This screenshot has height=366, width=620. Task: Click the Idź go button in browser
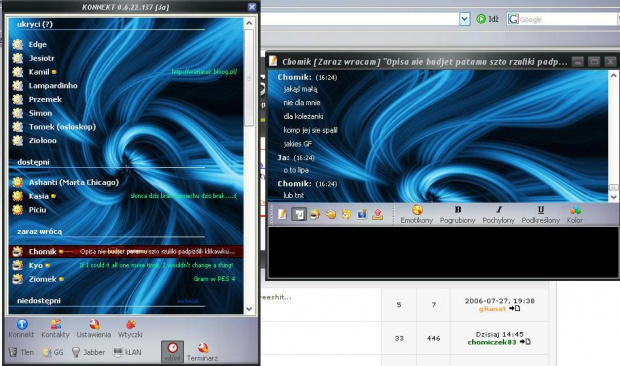487,19
